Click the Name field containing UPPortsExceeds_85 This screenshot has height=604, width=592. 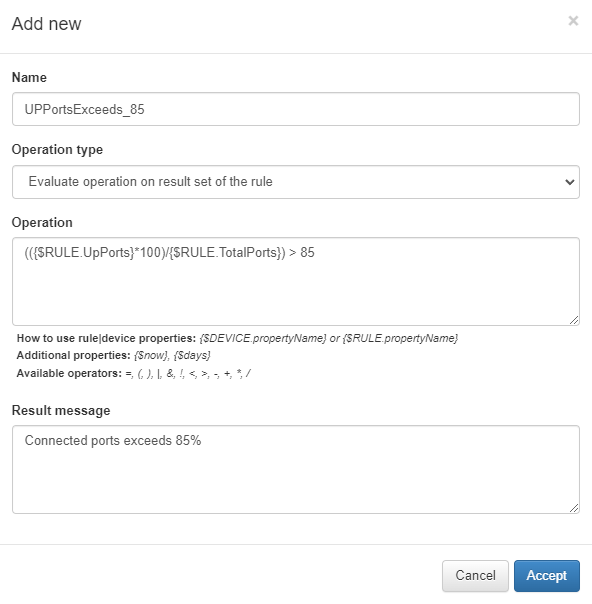296,109
